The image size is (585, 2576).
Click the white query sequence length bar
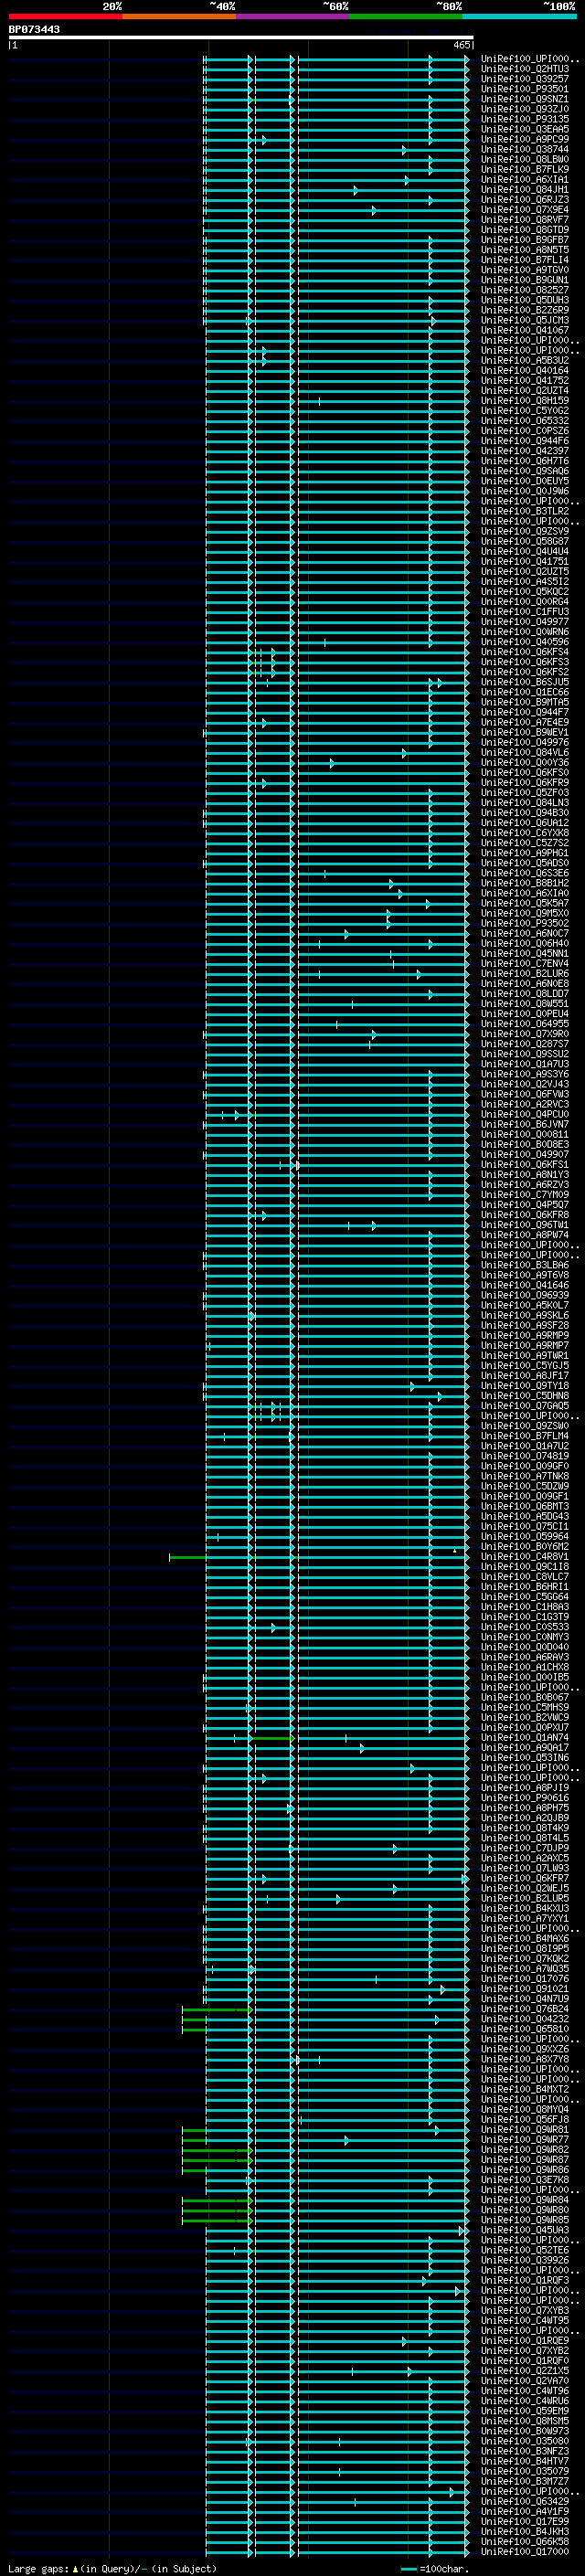point(241,38)
